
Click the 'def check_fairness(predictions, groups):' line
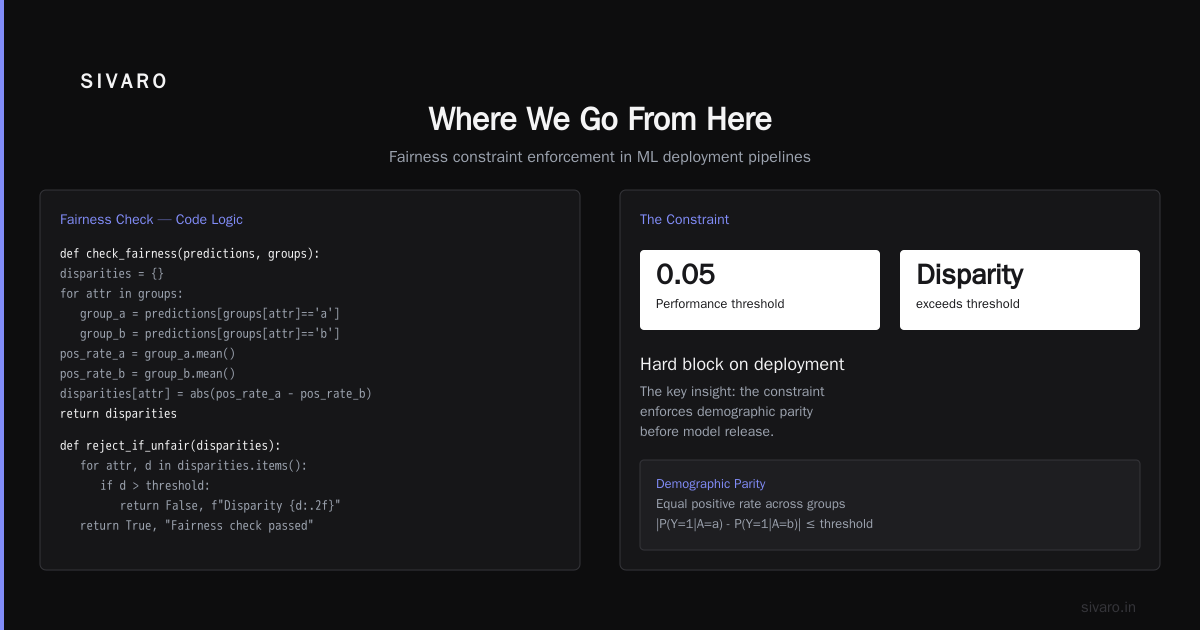pos(190,254)
